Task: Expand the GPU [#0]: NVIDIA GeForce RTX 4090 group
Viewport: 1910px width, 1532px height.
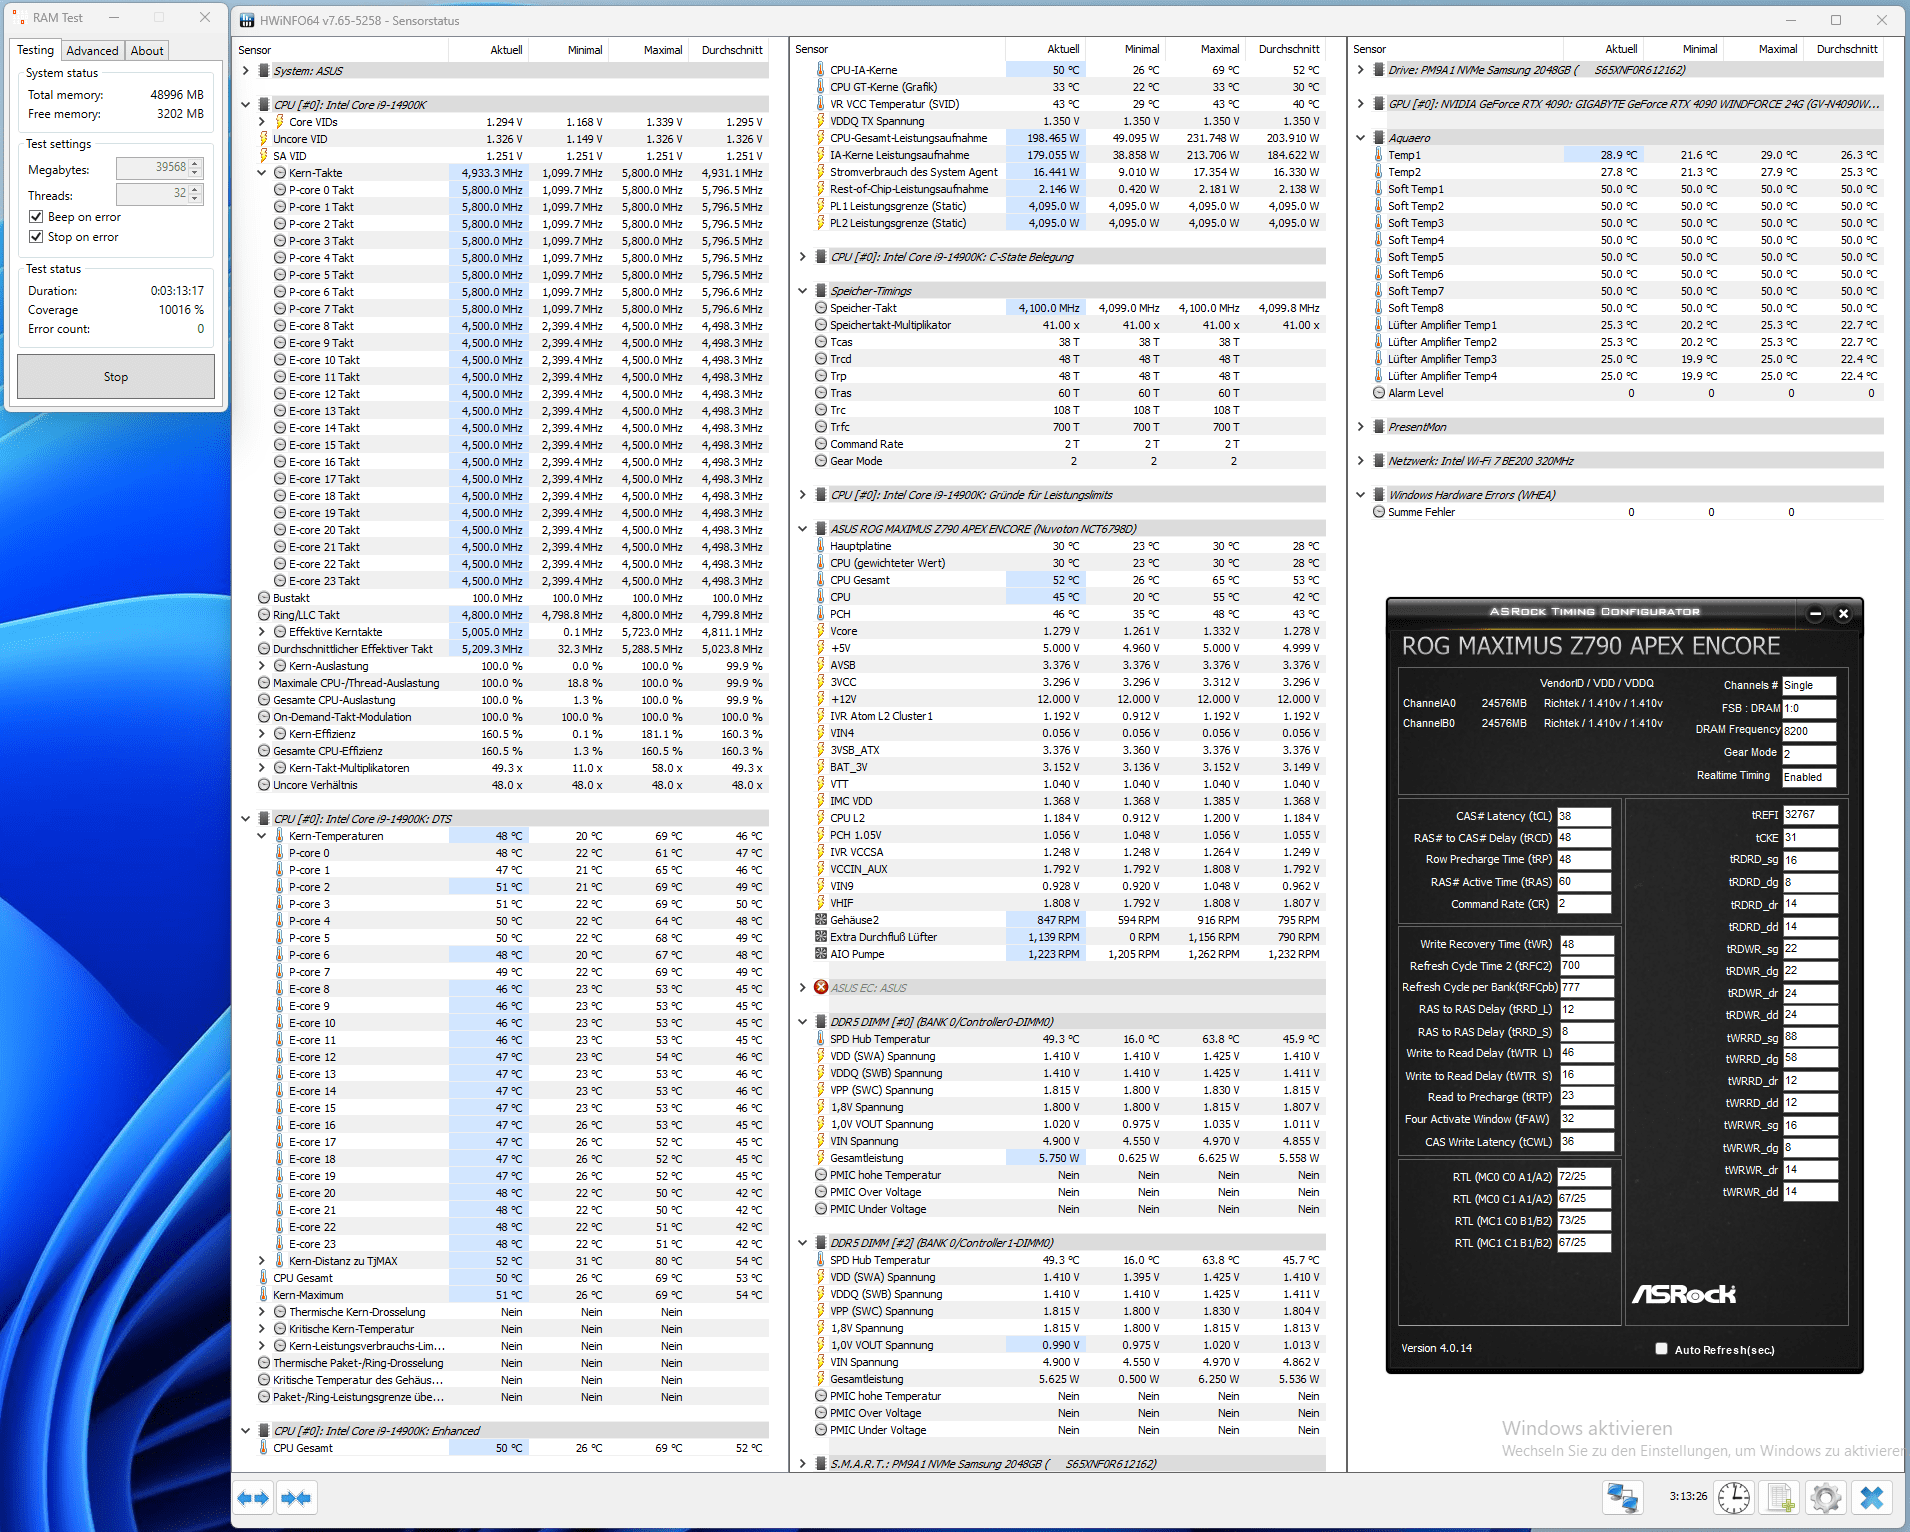Action: pyautogui.click(x=1361, y=104)
